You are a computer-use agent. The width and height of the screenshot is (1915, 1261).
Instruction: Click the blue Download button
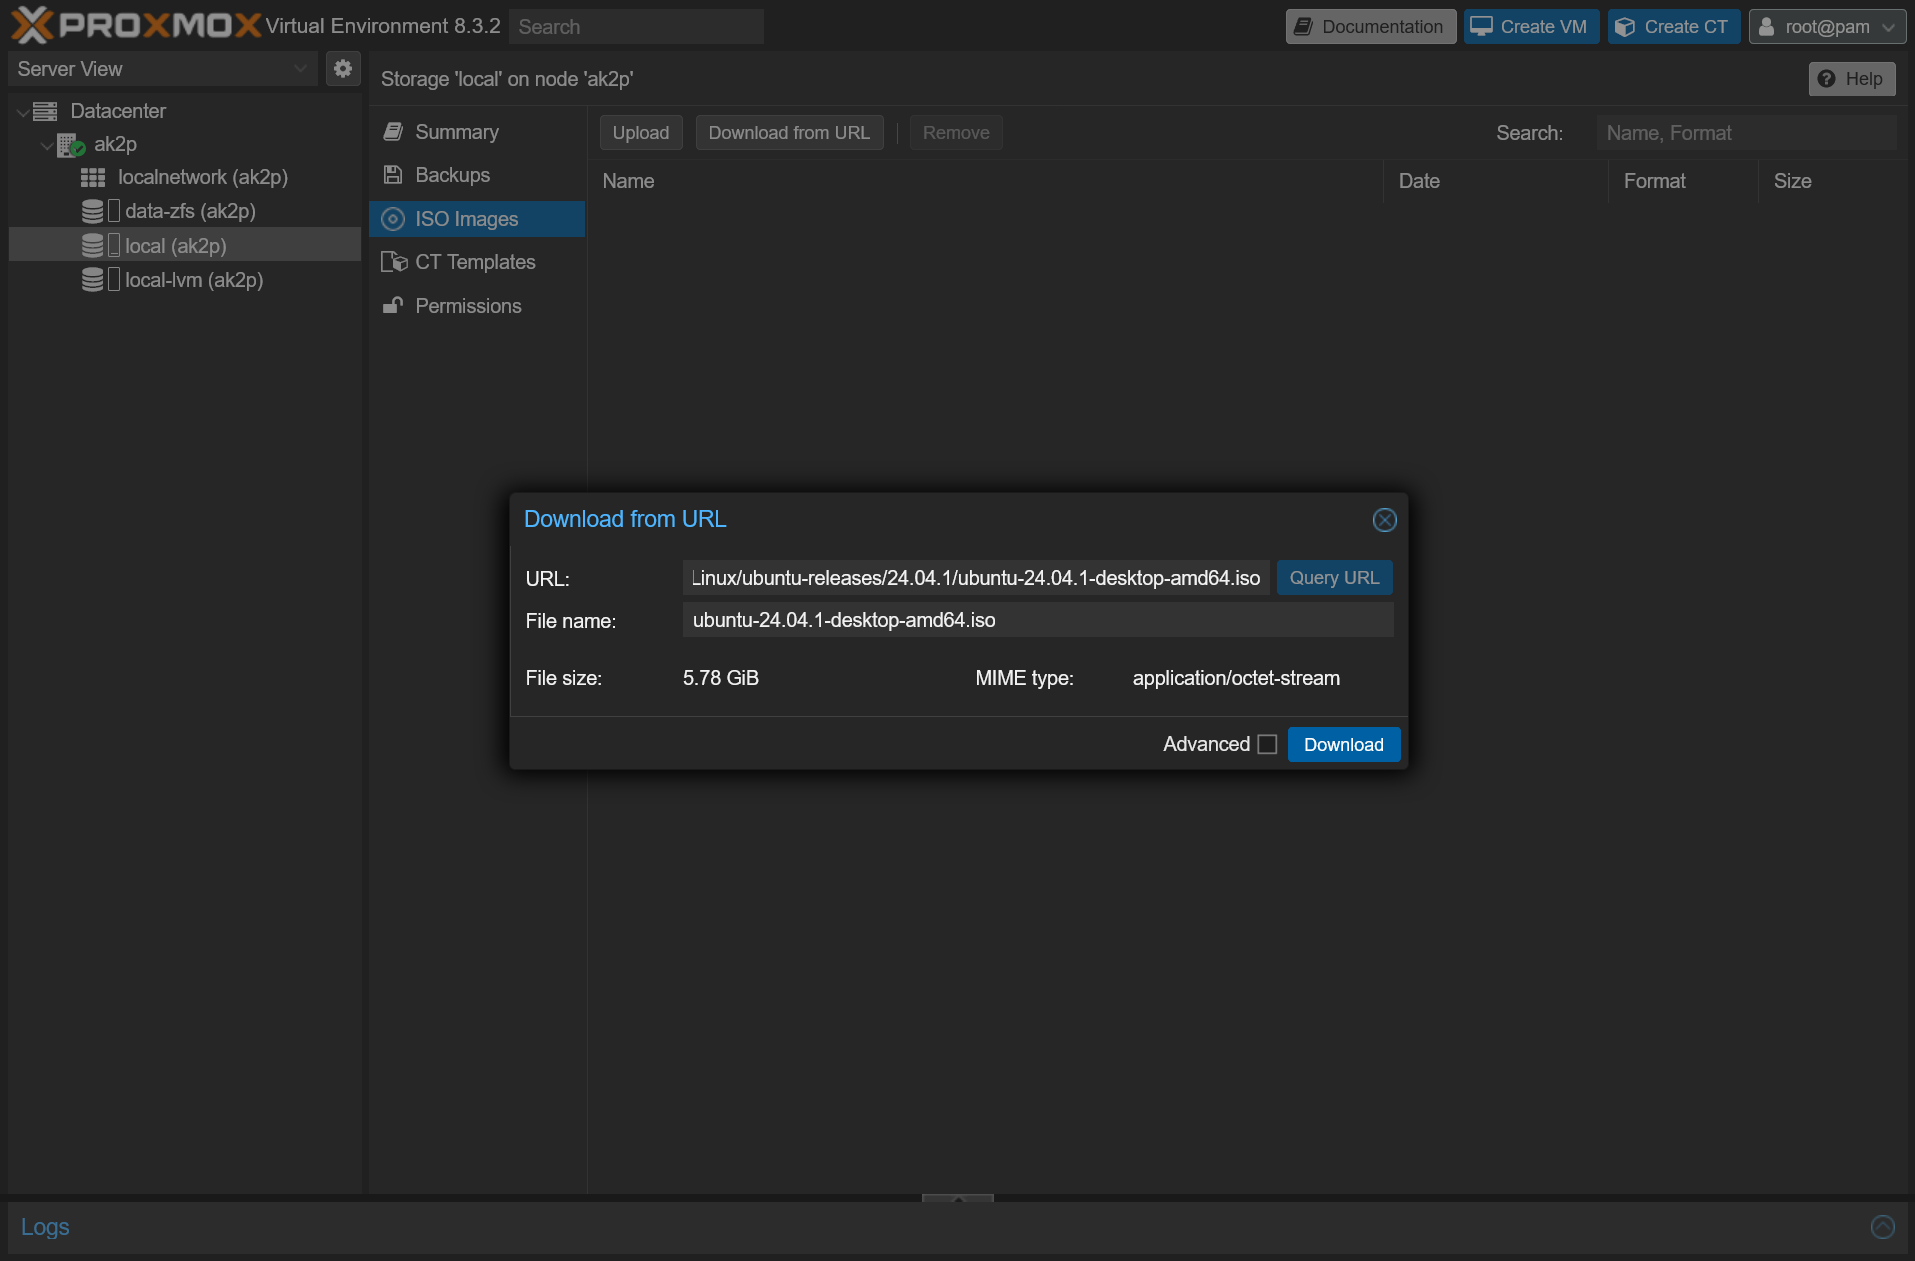click(1344, 745)
